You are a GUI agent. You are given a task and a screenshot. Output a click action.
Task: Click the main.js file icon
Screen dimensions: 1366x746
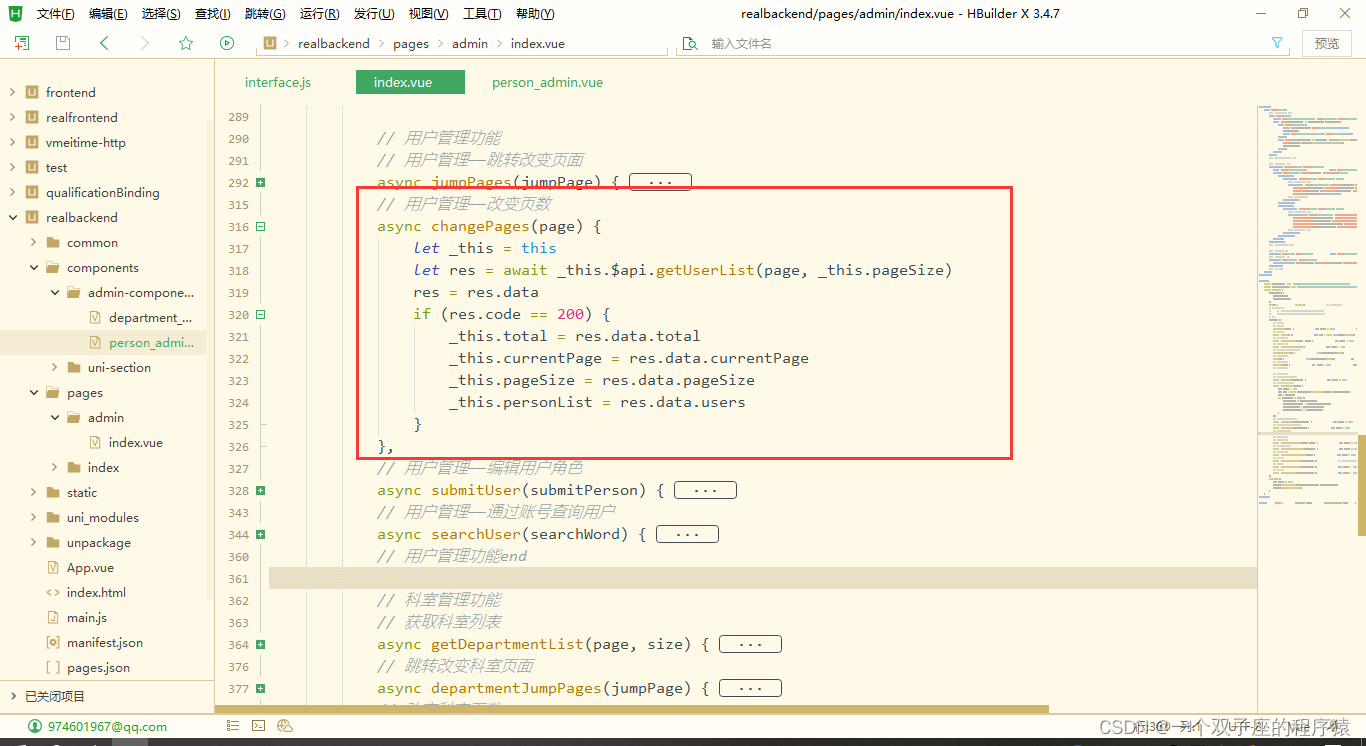click(53, 617)
